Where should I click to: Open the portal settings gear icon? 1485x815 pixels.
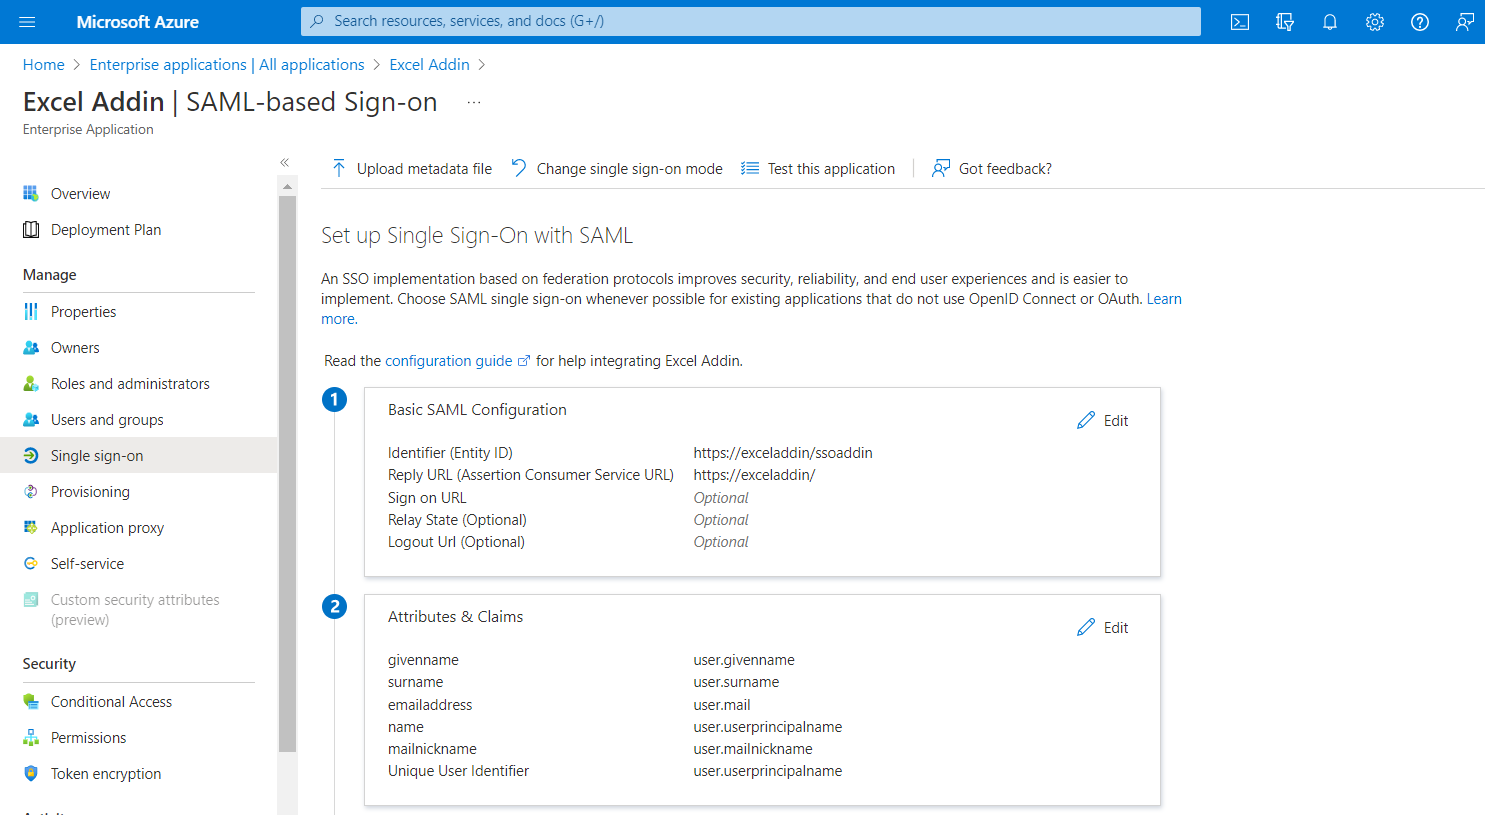1375,22
